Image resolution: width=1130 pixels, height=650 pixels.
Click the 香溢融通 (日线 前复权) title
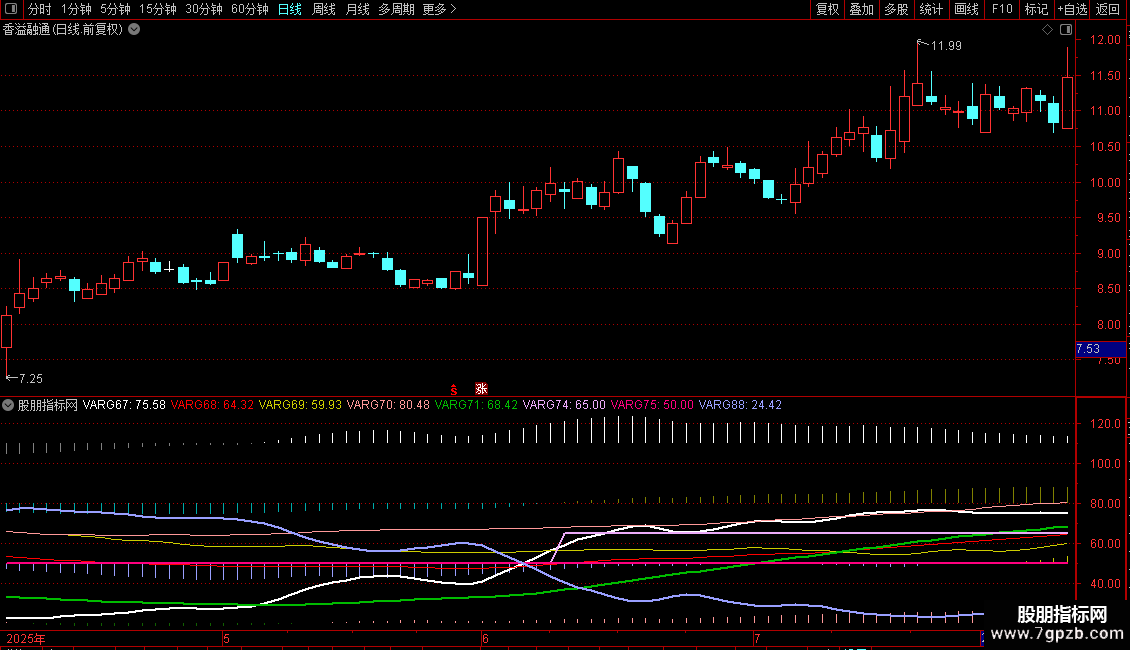[63, 30]
